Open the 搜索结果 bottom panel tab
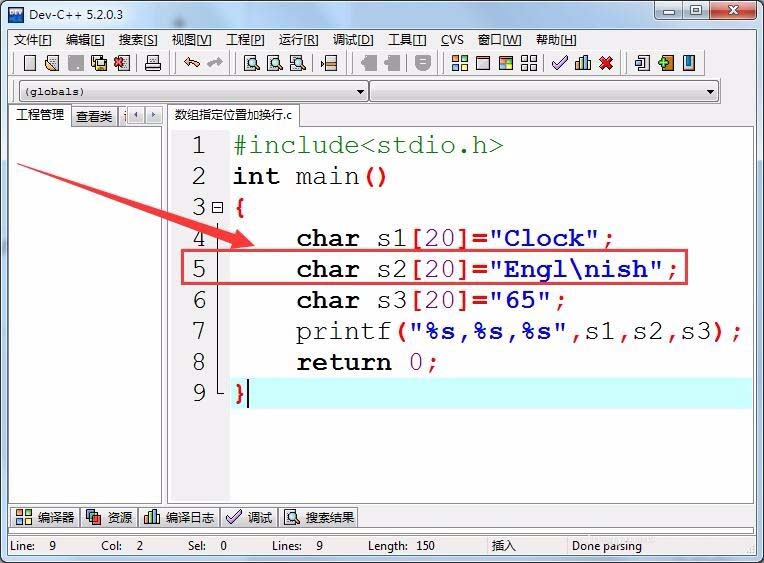The width and height of the screenshot is (764, 563). click(x=320, y=517)
